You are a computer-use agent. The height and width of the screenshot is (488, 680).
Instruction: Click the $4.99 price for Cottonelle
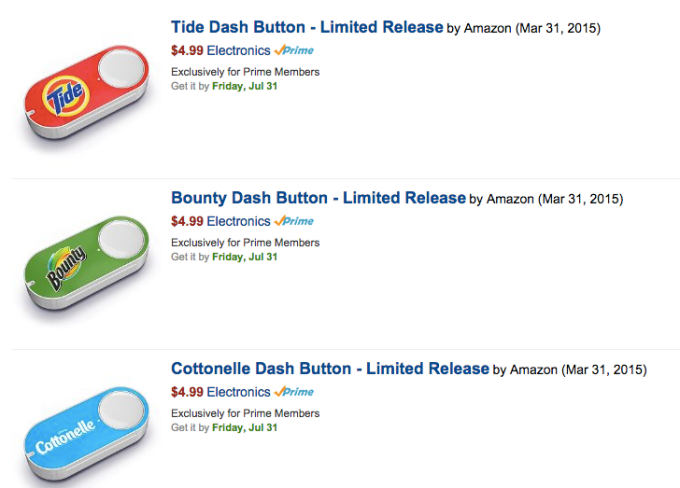point(187,392)
